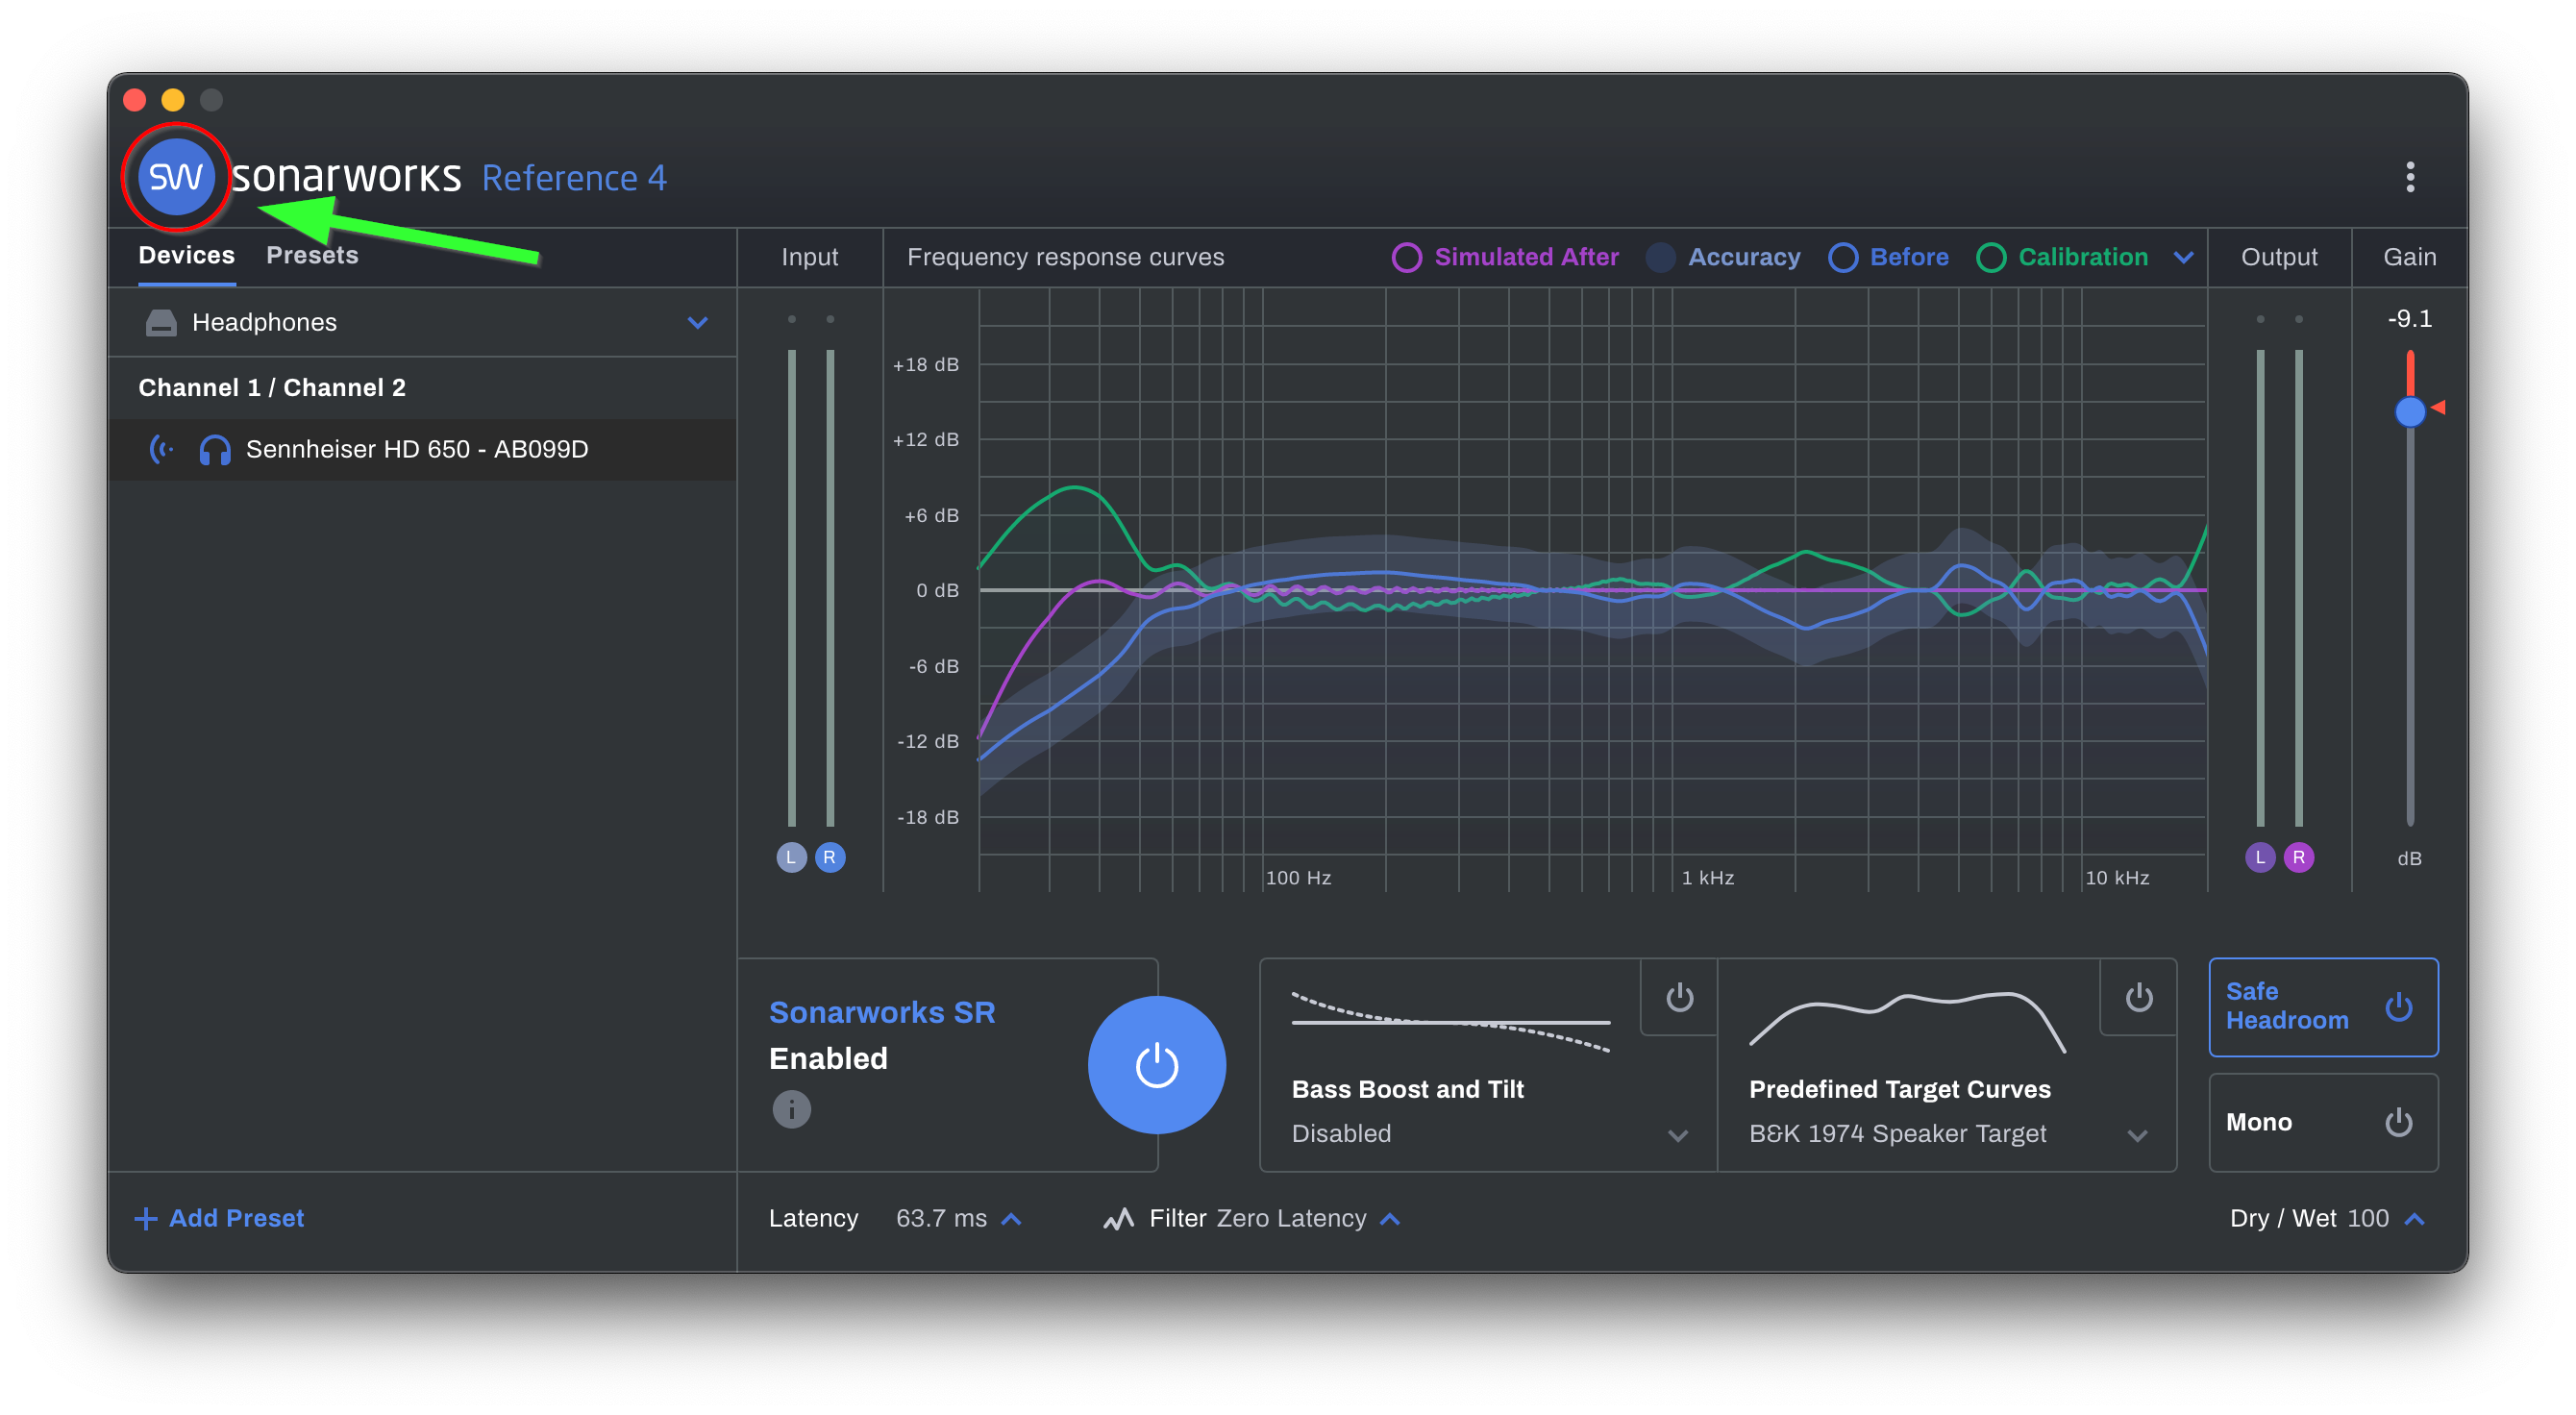Click the output L channel badge

[x=2260, y=857]
